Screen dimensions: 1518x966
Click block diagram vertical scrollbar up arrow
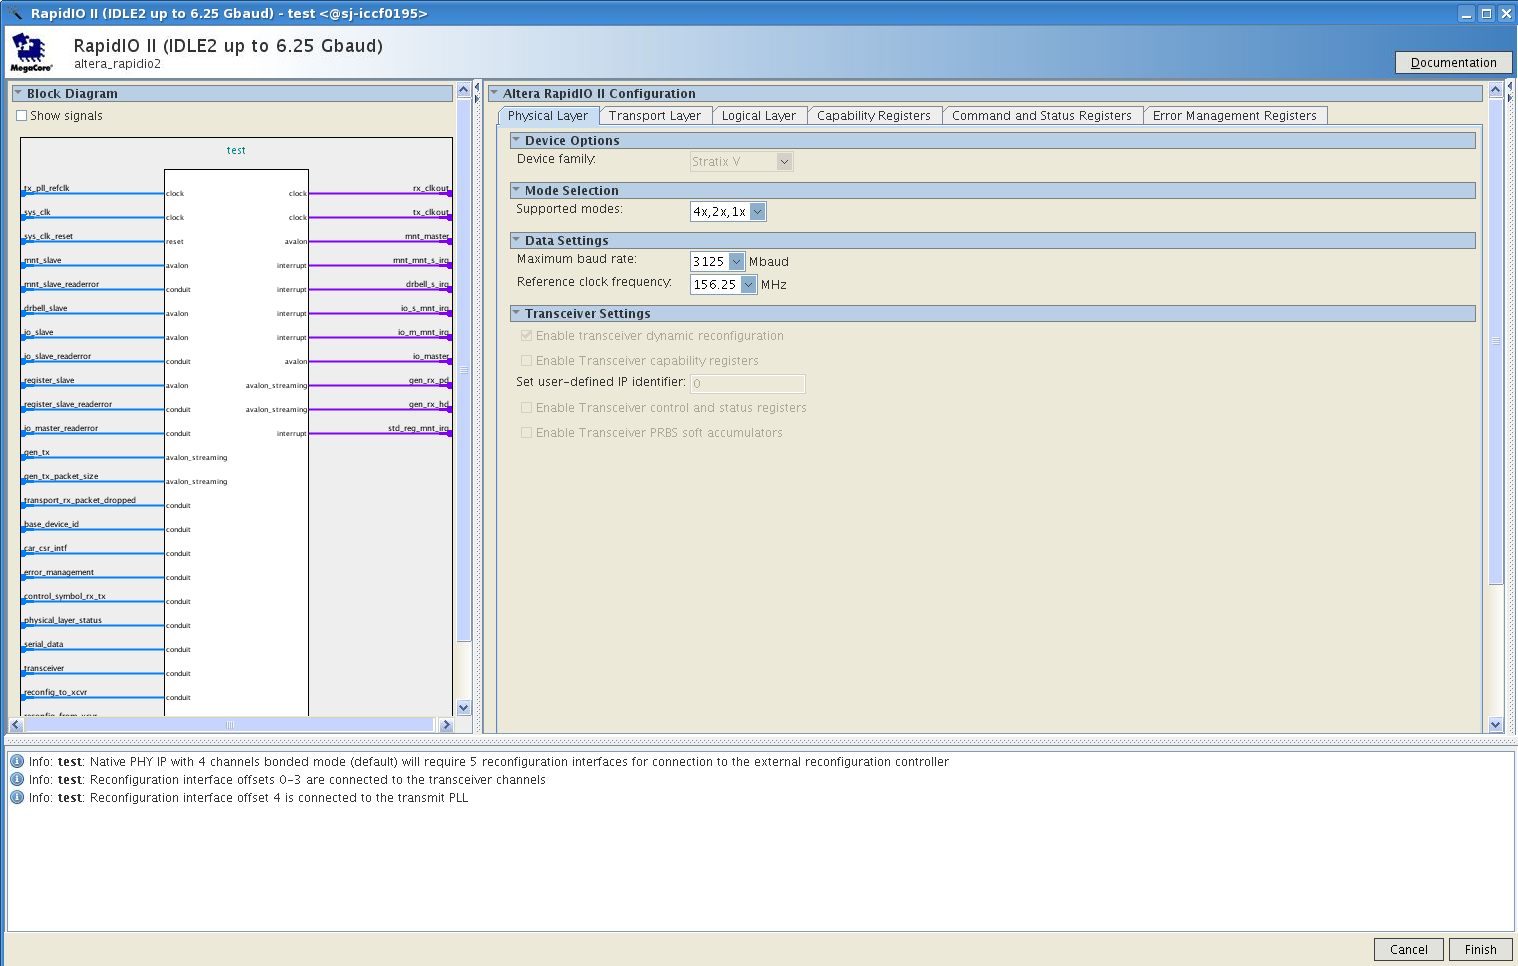463,90
